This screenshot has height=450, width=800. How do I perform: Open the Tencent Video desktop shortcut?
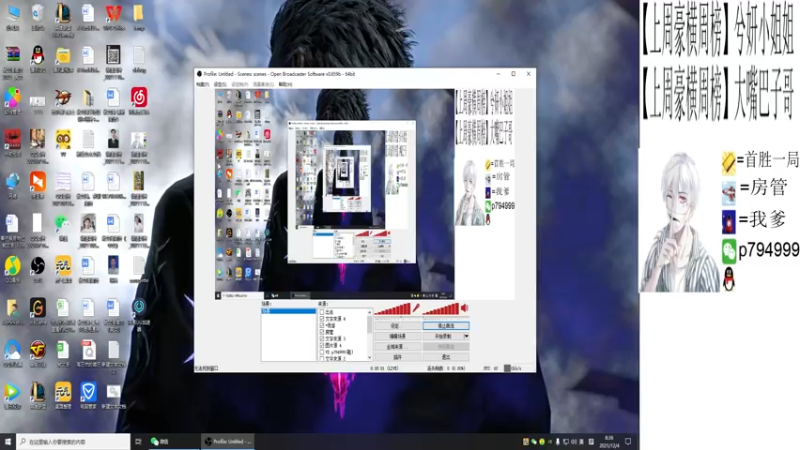13,392
